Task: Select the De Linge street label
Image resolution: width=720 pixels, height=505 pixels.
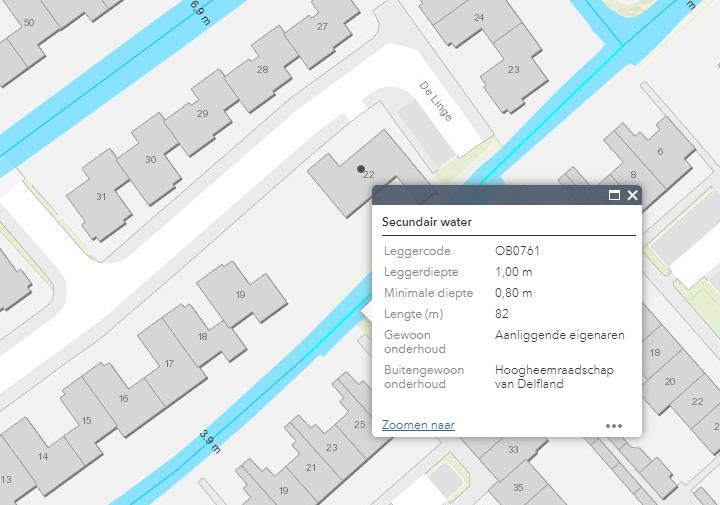Action: [x=436, y=101]
